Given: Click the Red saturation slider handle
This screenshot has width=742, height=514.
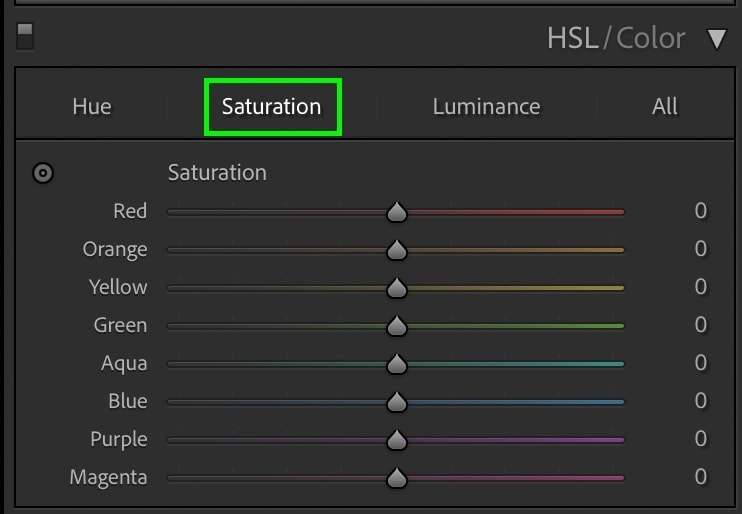Looking at the screenshot, I should (397, 212).
